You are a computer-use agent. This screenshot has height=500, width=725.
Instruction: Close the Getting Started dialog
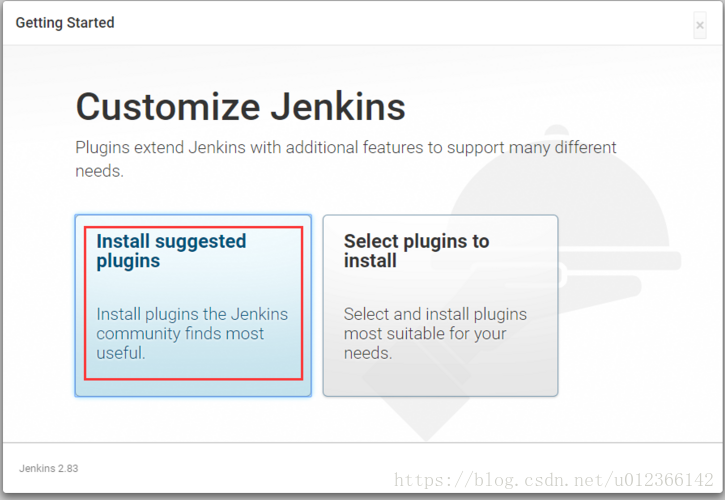[700, 25]
